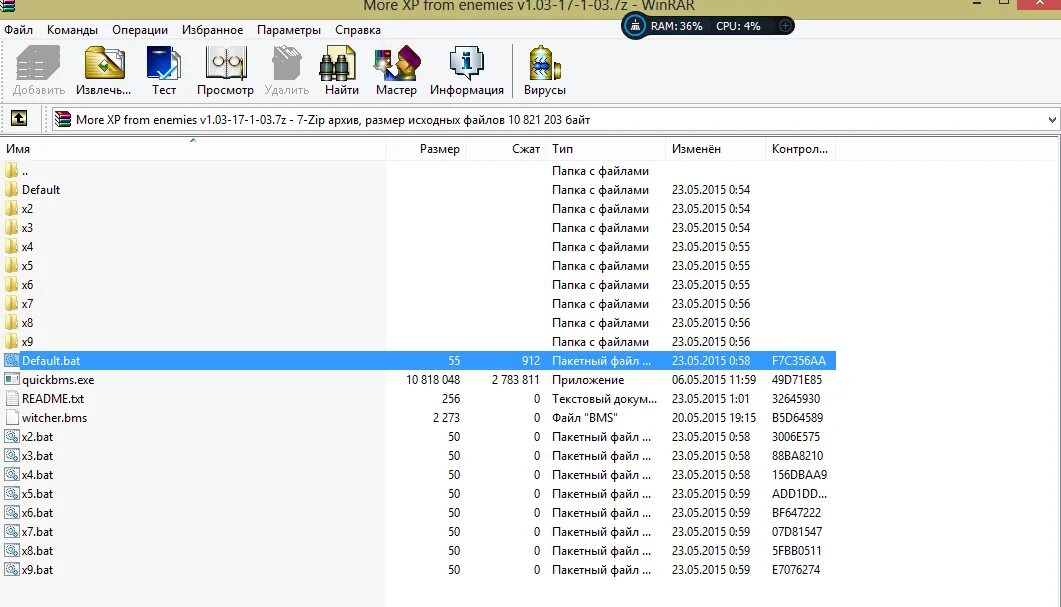Image resolution: width=1061 pixels, height=607 pixels.
Task: Select the x2.bat batch file icon
Action: pyautogui.click(x=12, y=436)
